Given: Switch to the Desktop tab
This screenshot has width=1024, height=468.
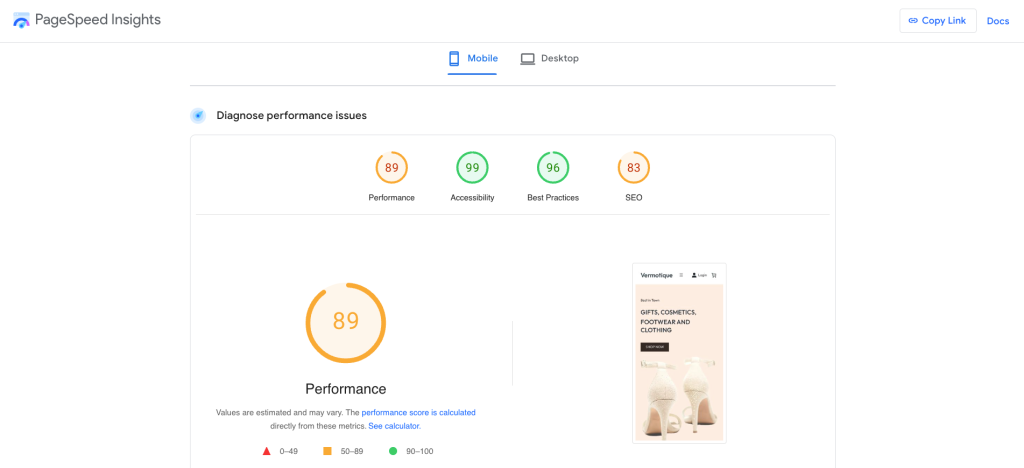Looking at the screenshot, I should [x=549, y=58].
